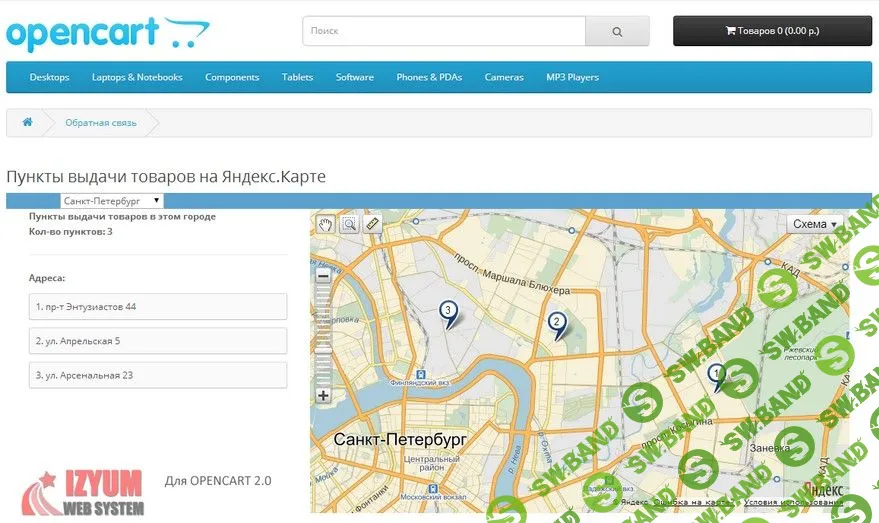Expand the Схема map type dropdown
The height and width of the screenshot is (523, 879).
[815, 224]
